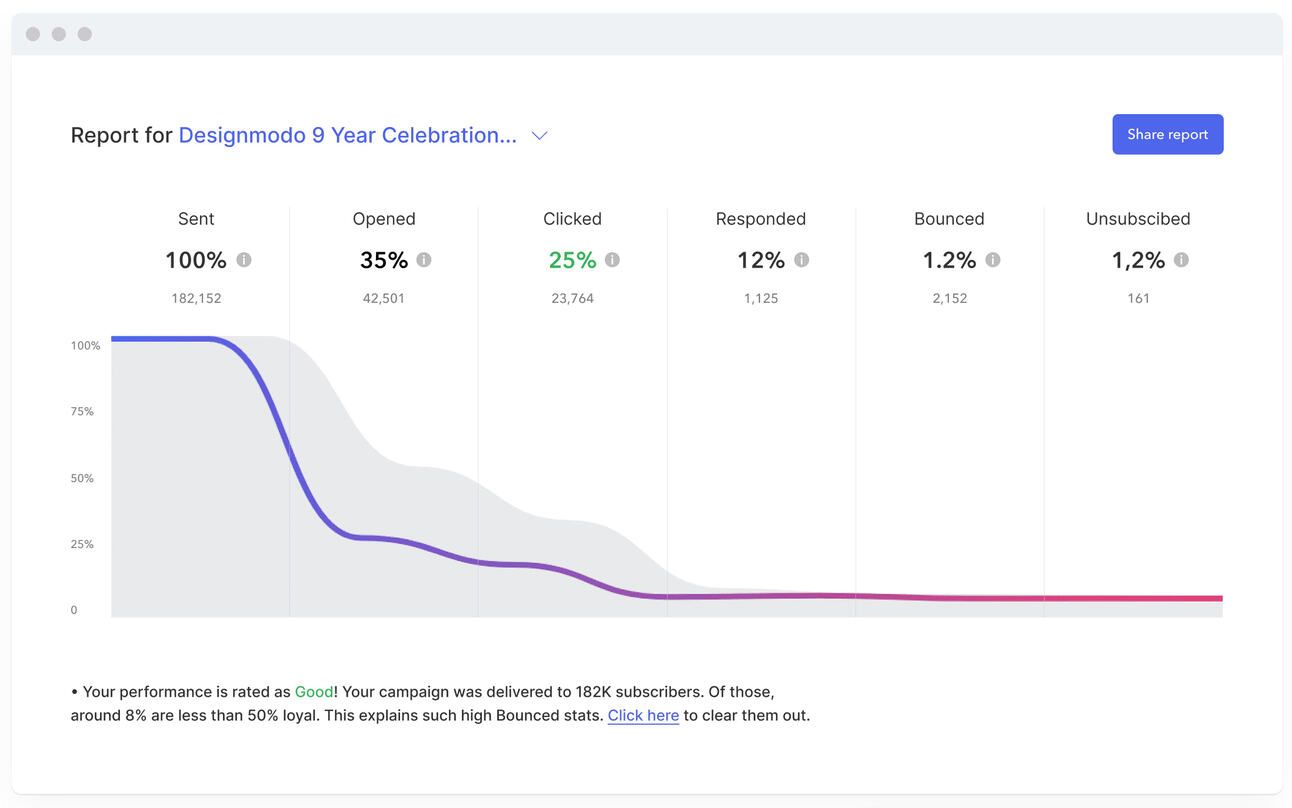Select the Bounced column header
The height and width of the screenshot is (808, 1292).
(949, 219)
